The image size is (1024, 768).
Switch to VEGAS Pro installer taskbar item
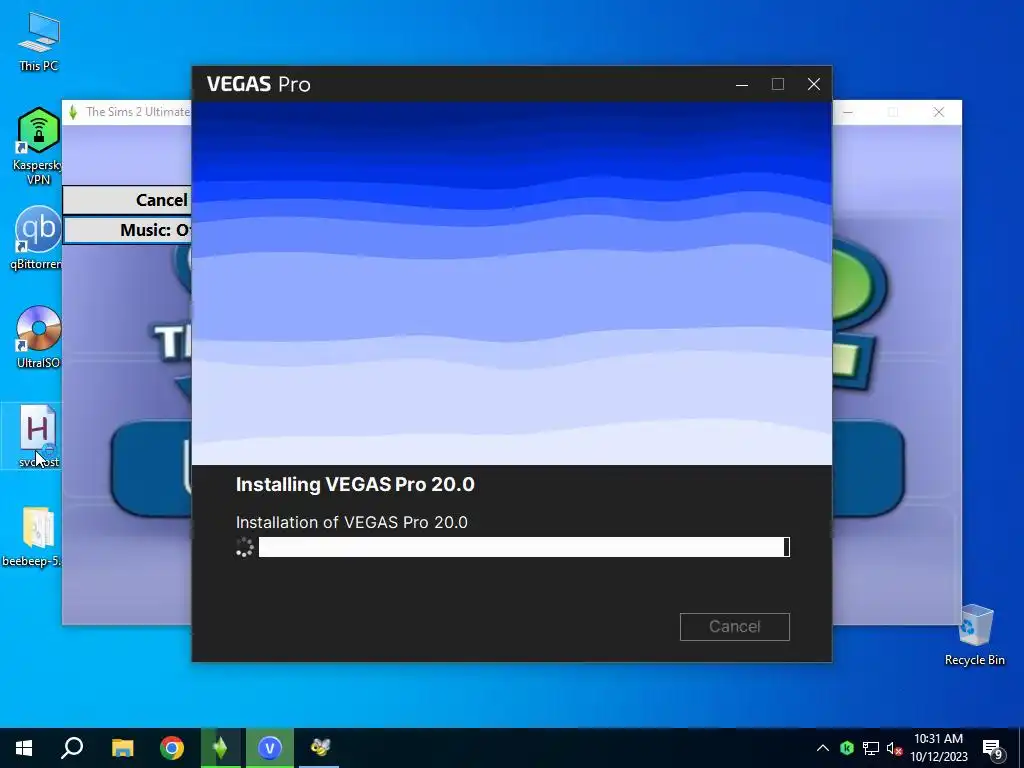tap(270, 748)
